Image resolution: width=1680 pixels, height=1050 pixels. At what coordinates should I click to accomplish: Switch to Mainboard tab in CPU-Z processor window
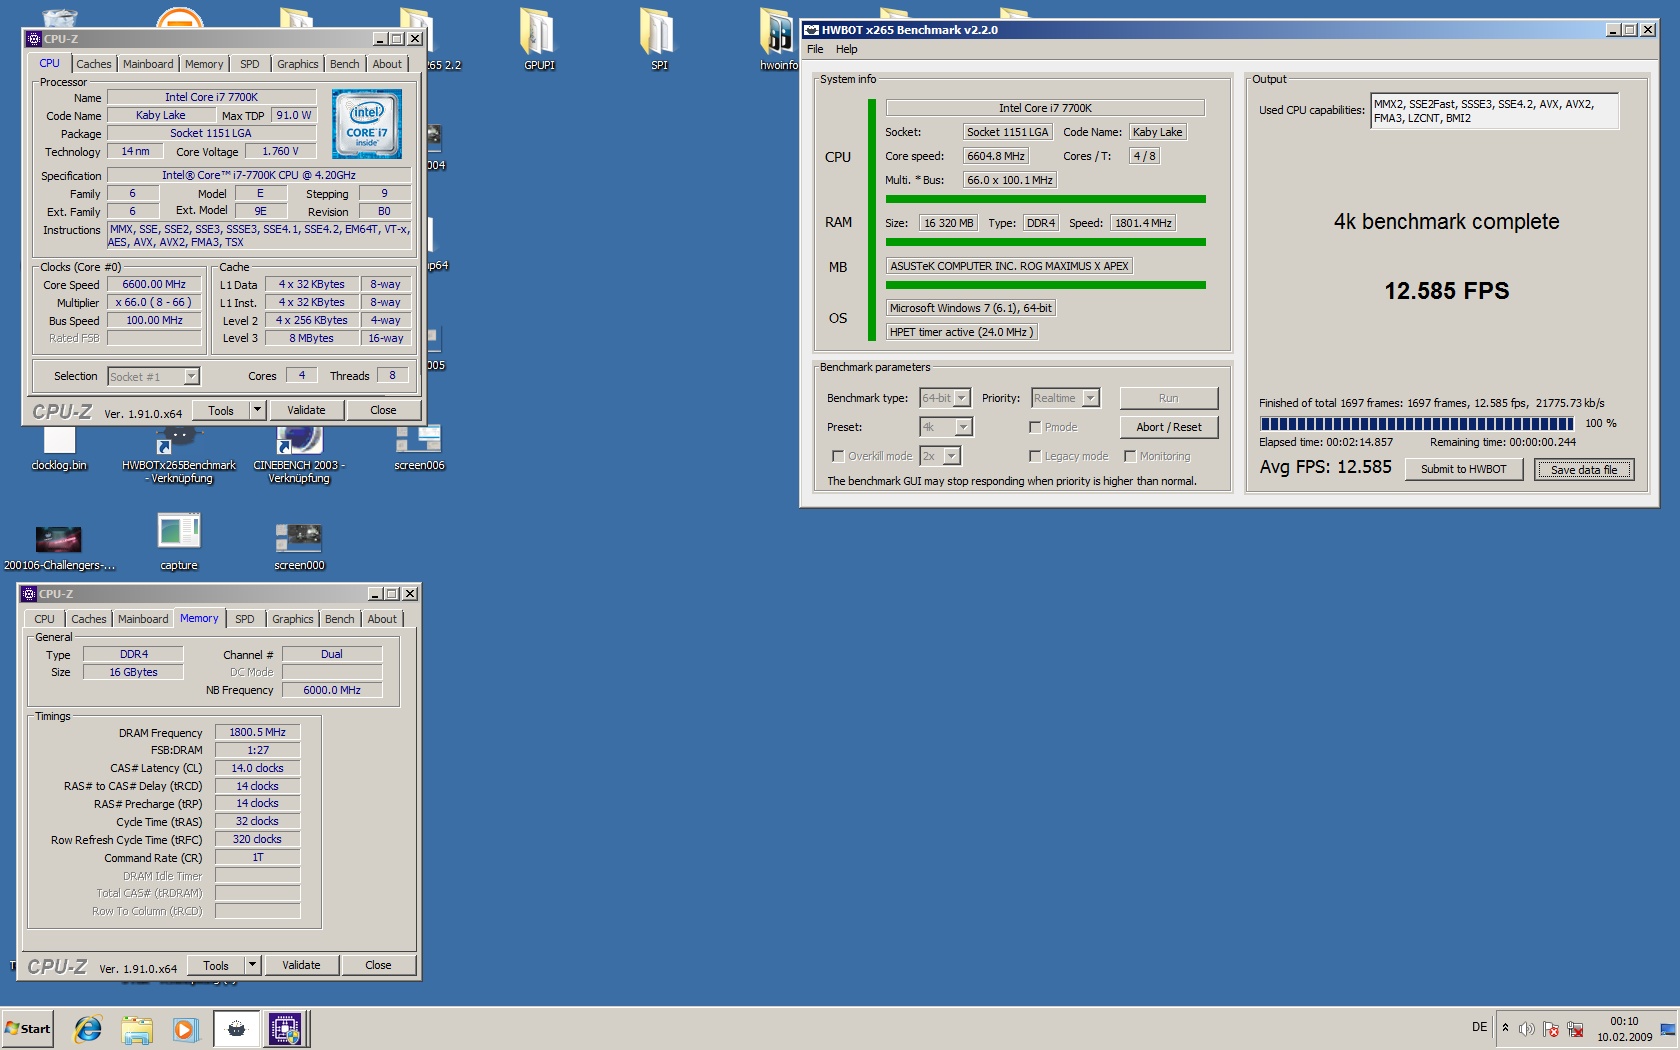(148, 64)
